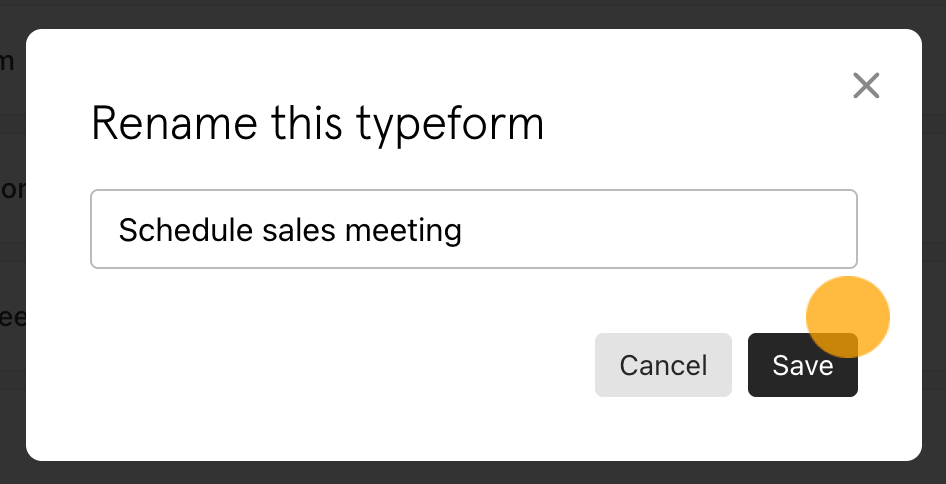Choose the gray Cancel button
Image resolution: width=946 pixels, height=484 pixels.
[663, 366]
